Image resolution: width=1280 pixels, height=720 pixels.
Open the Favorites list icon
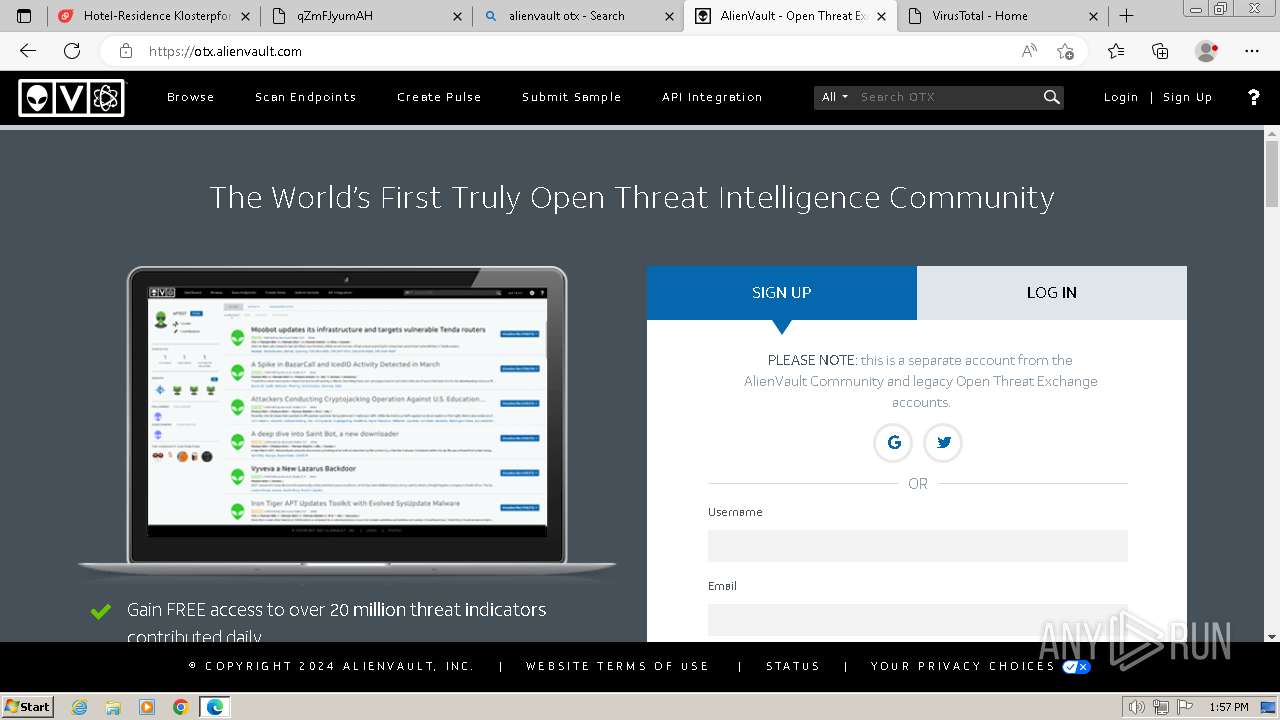coord(1116,51)
